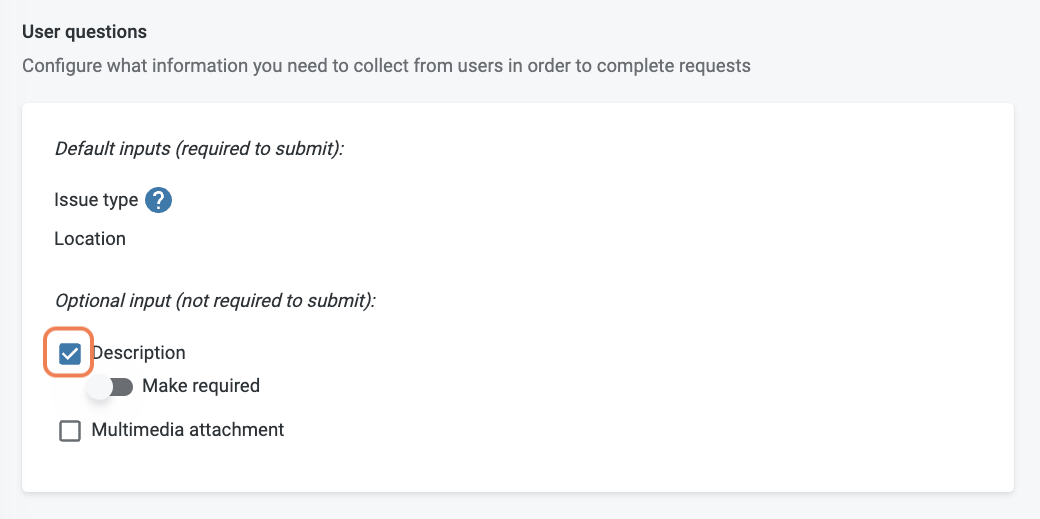The width and height of the screenshot is (1040, 519).
Task: Click "Optional input (not required to submit):" text
Action: 215,301
